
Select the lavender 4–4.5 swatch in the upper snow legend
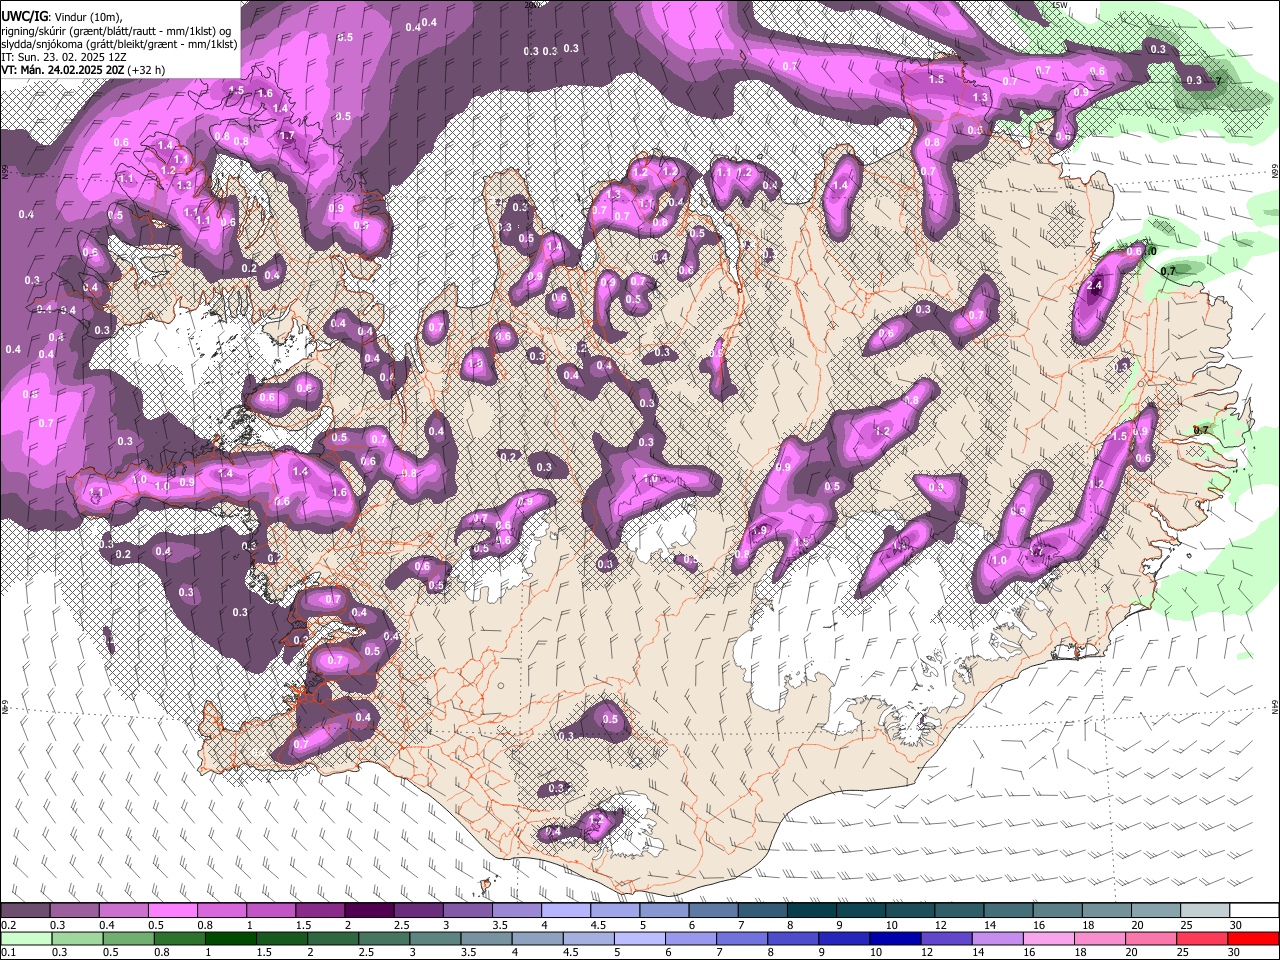pos(566,911)
